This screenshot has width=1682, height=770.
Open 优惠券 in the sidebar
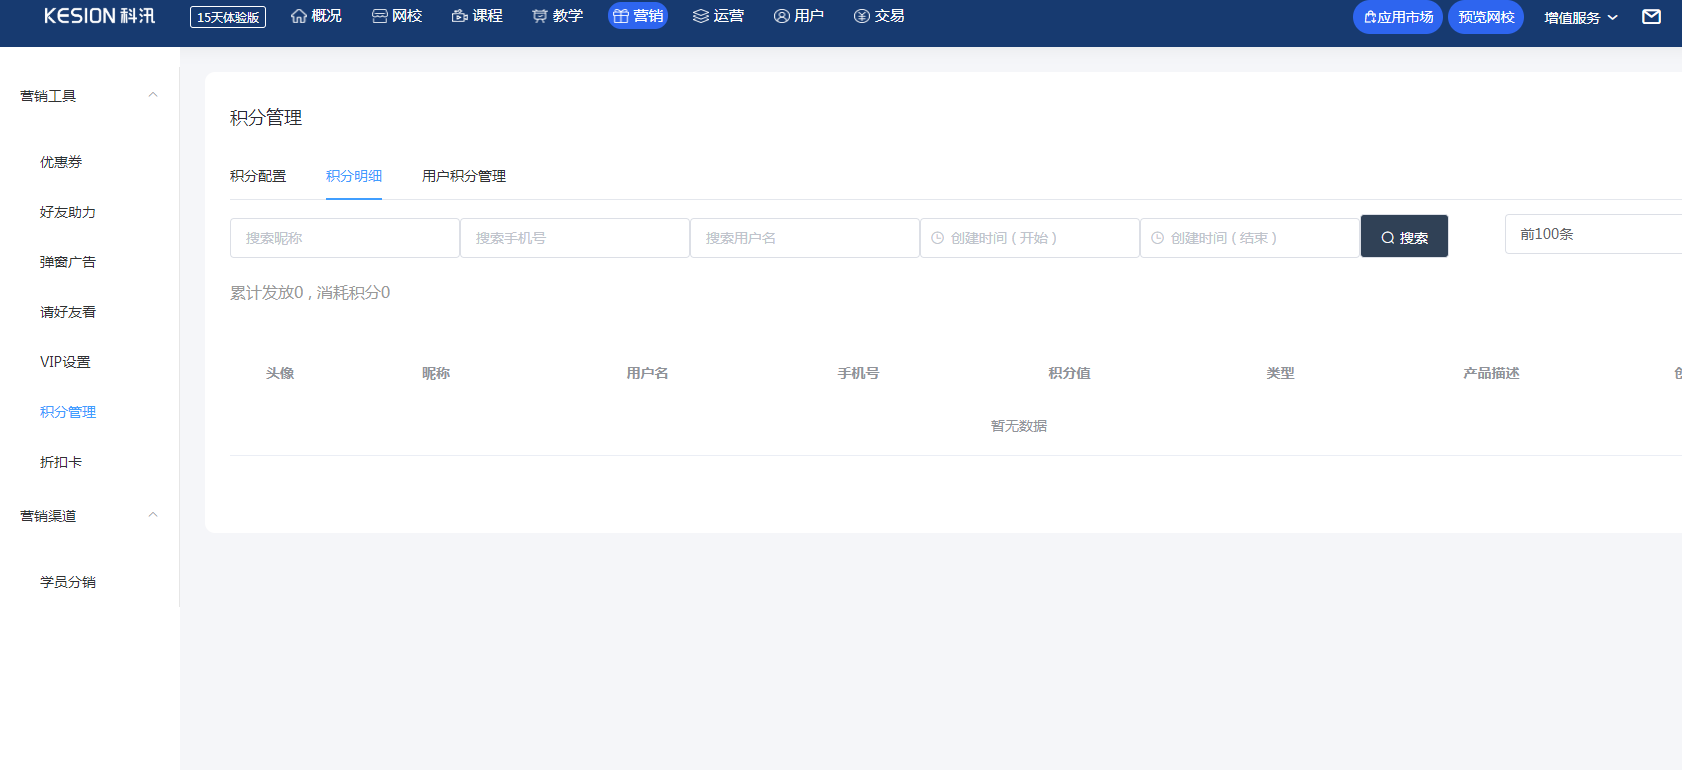click(x=61, y=162)
